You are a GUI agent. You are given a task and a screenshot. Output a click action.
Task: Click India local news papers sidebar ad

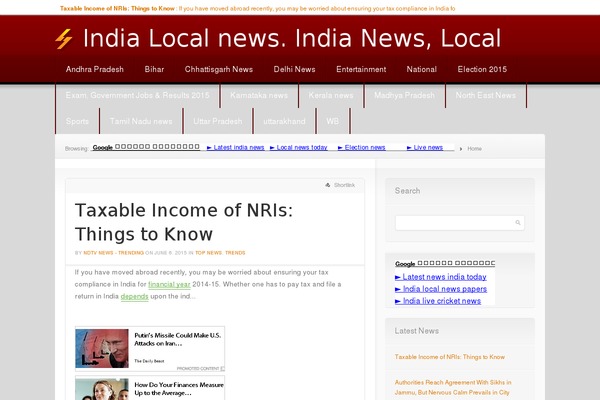coord(441,289)
